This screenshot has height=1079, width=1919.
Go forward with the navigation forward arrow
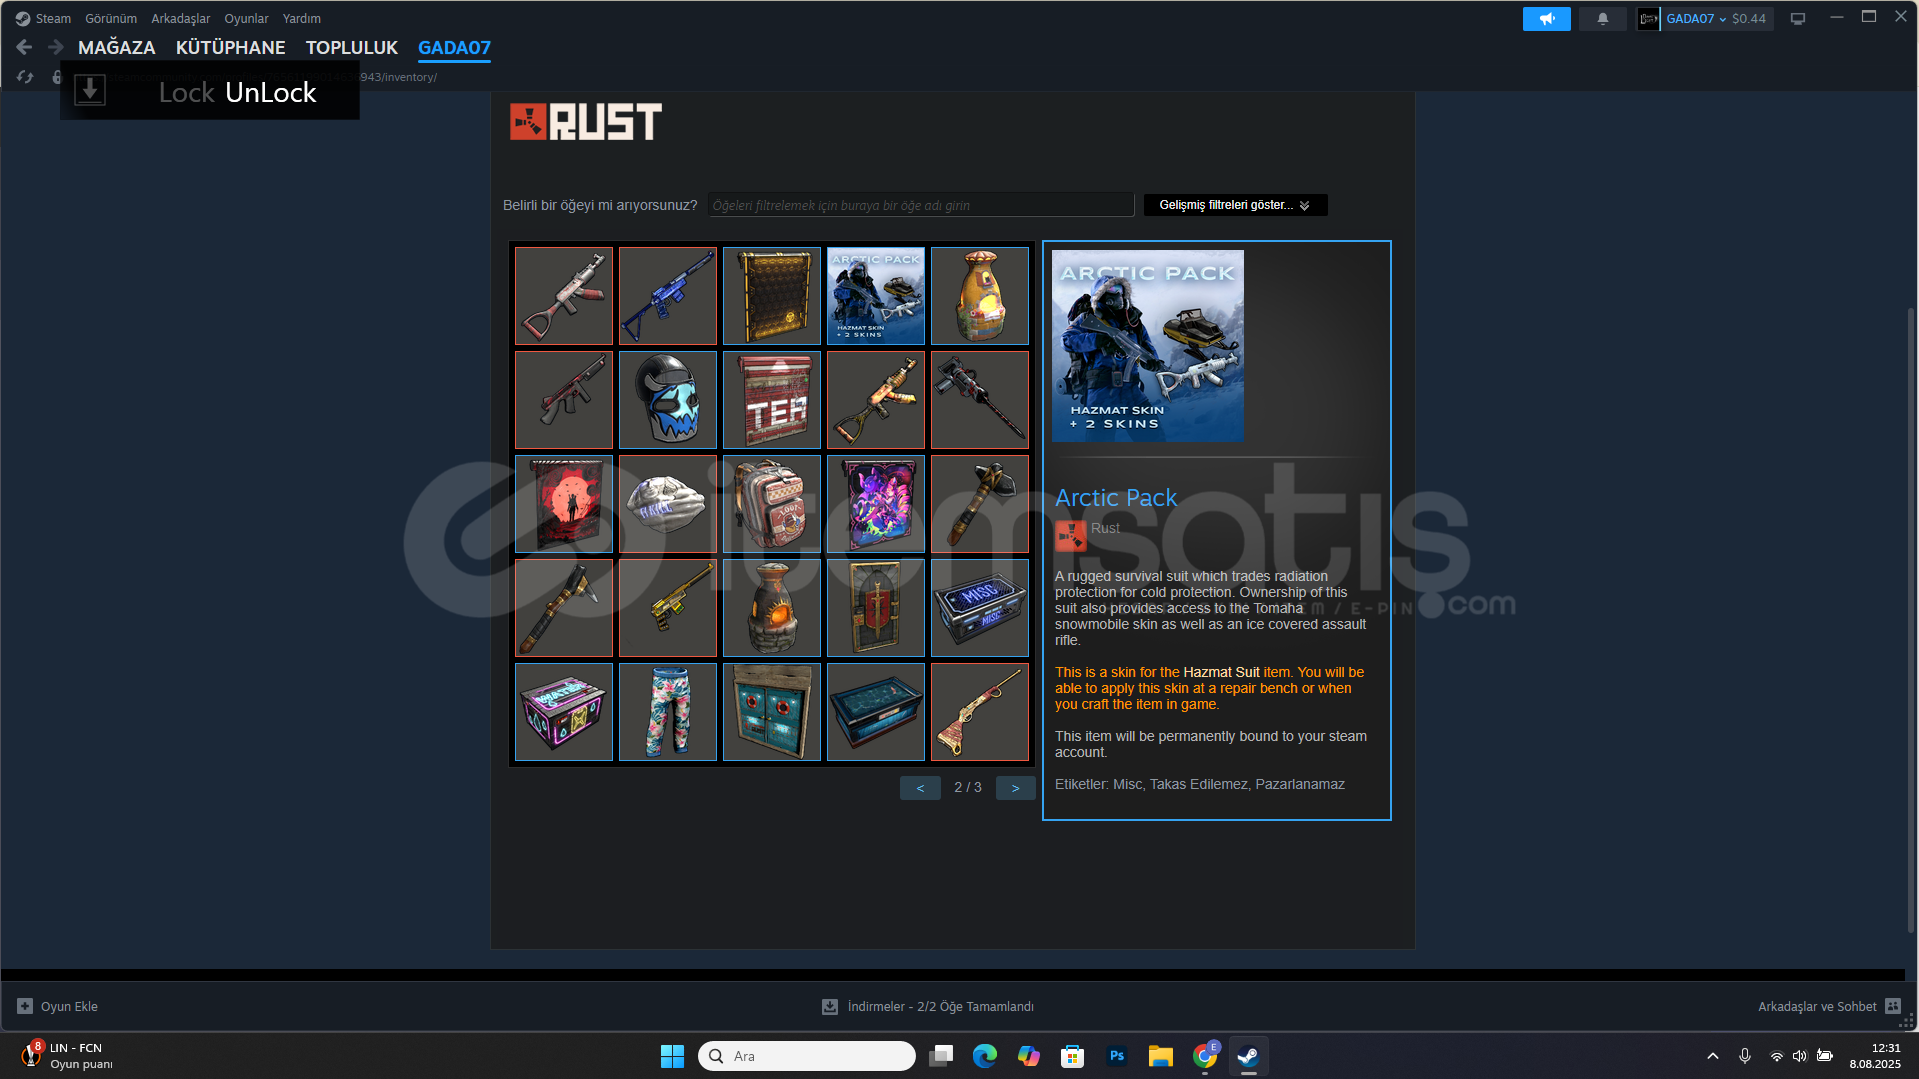(x=56, y=47)
